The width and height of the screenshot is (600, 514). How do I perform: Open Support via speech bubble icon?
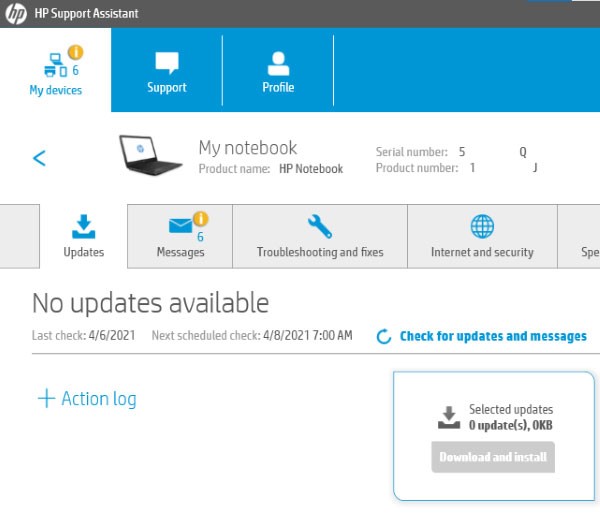(x=166, y=63)
